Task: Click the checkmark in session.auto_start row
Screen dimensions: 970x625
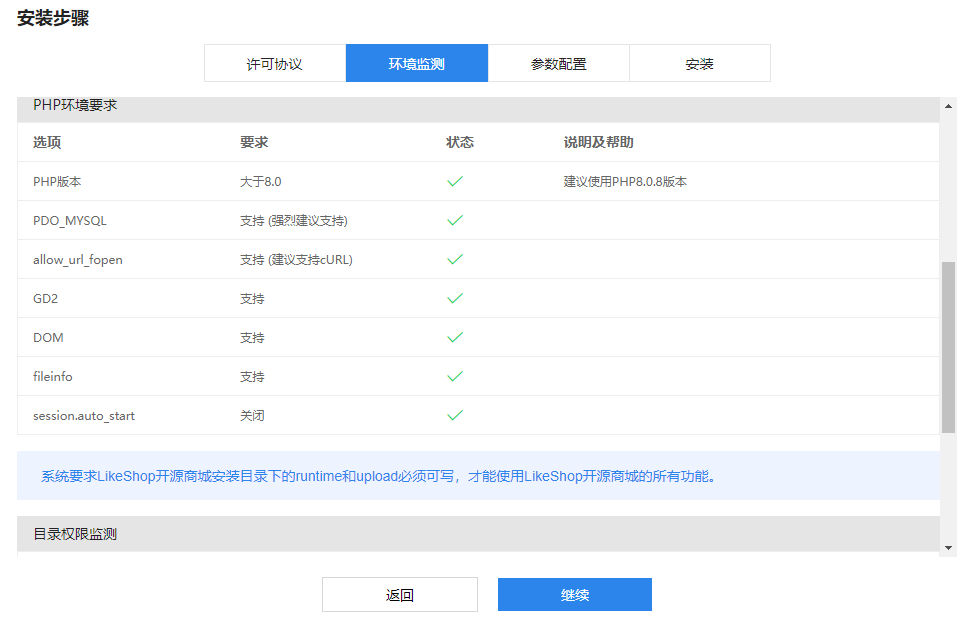Action: pos(455,415)
